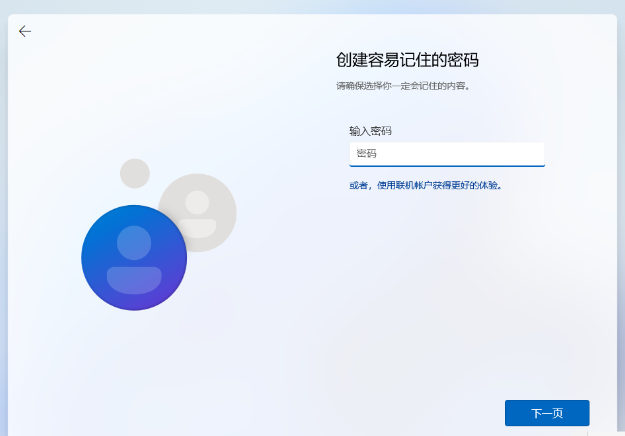Click the head shape inside blue avatar
Image resolution: width=625 pixels, height=436 pixels.
click(134, 241)
